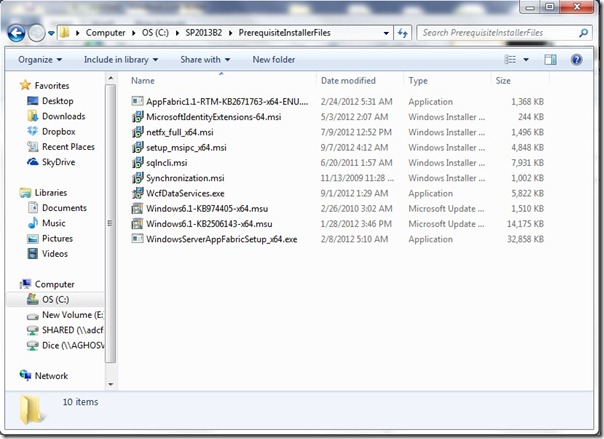Select Network in navigation pane
Image resolution: width=604 pixels, height=439 pixels.
click(x=51, y=376)
